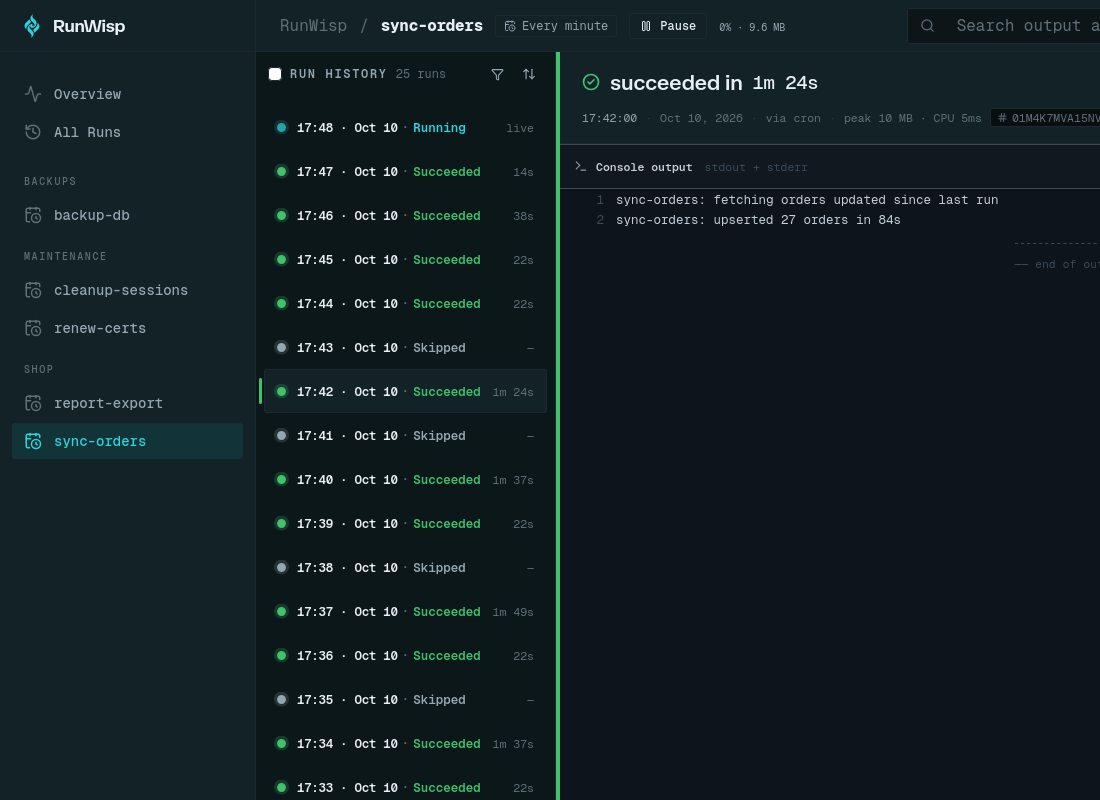Click the status dot of the 17:36 run
1100x800 pixels.
[x=281, y=655]
